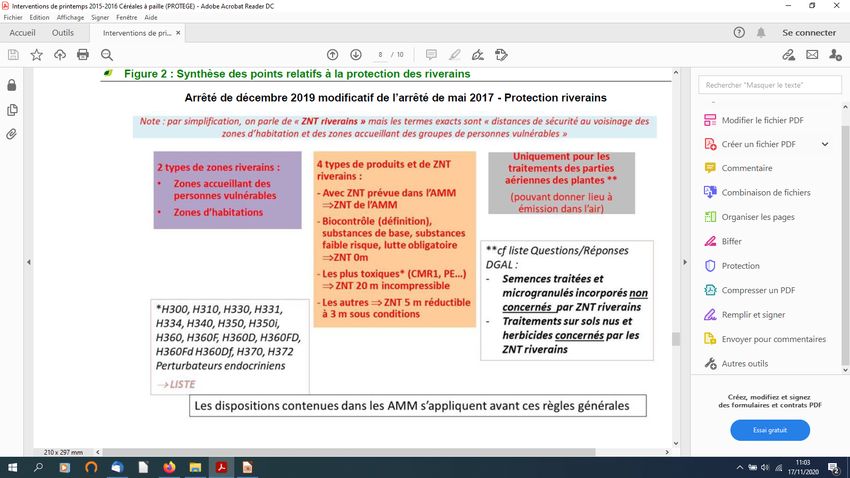Open the Aide menu
The height and width of the screenshot is (478, 850).
[151, 17]
